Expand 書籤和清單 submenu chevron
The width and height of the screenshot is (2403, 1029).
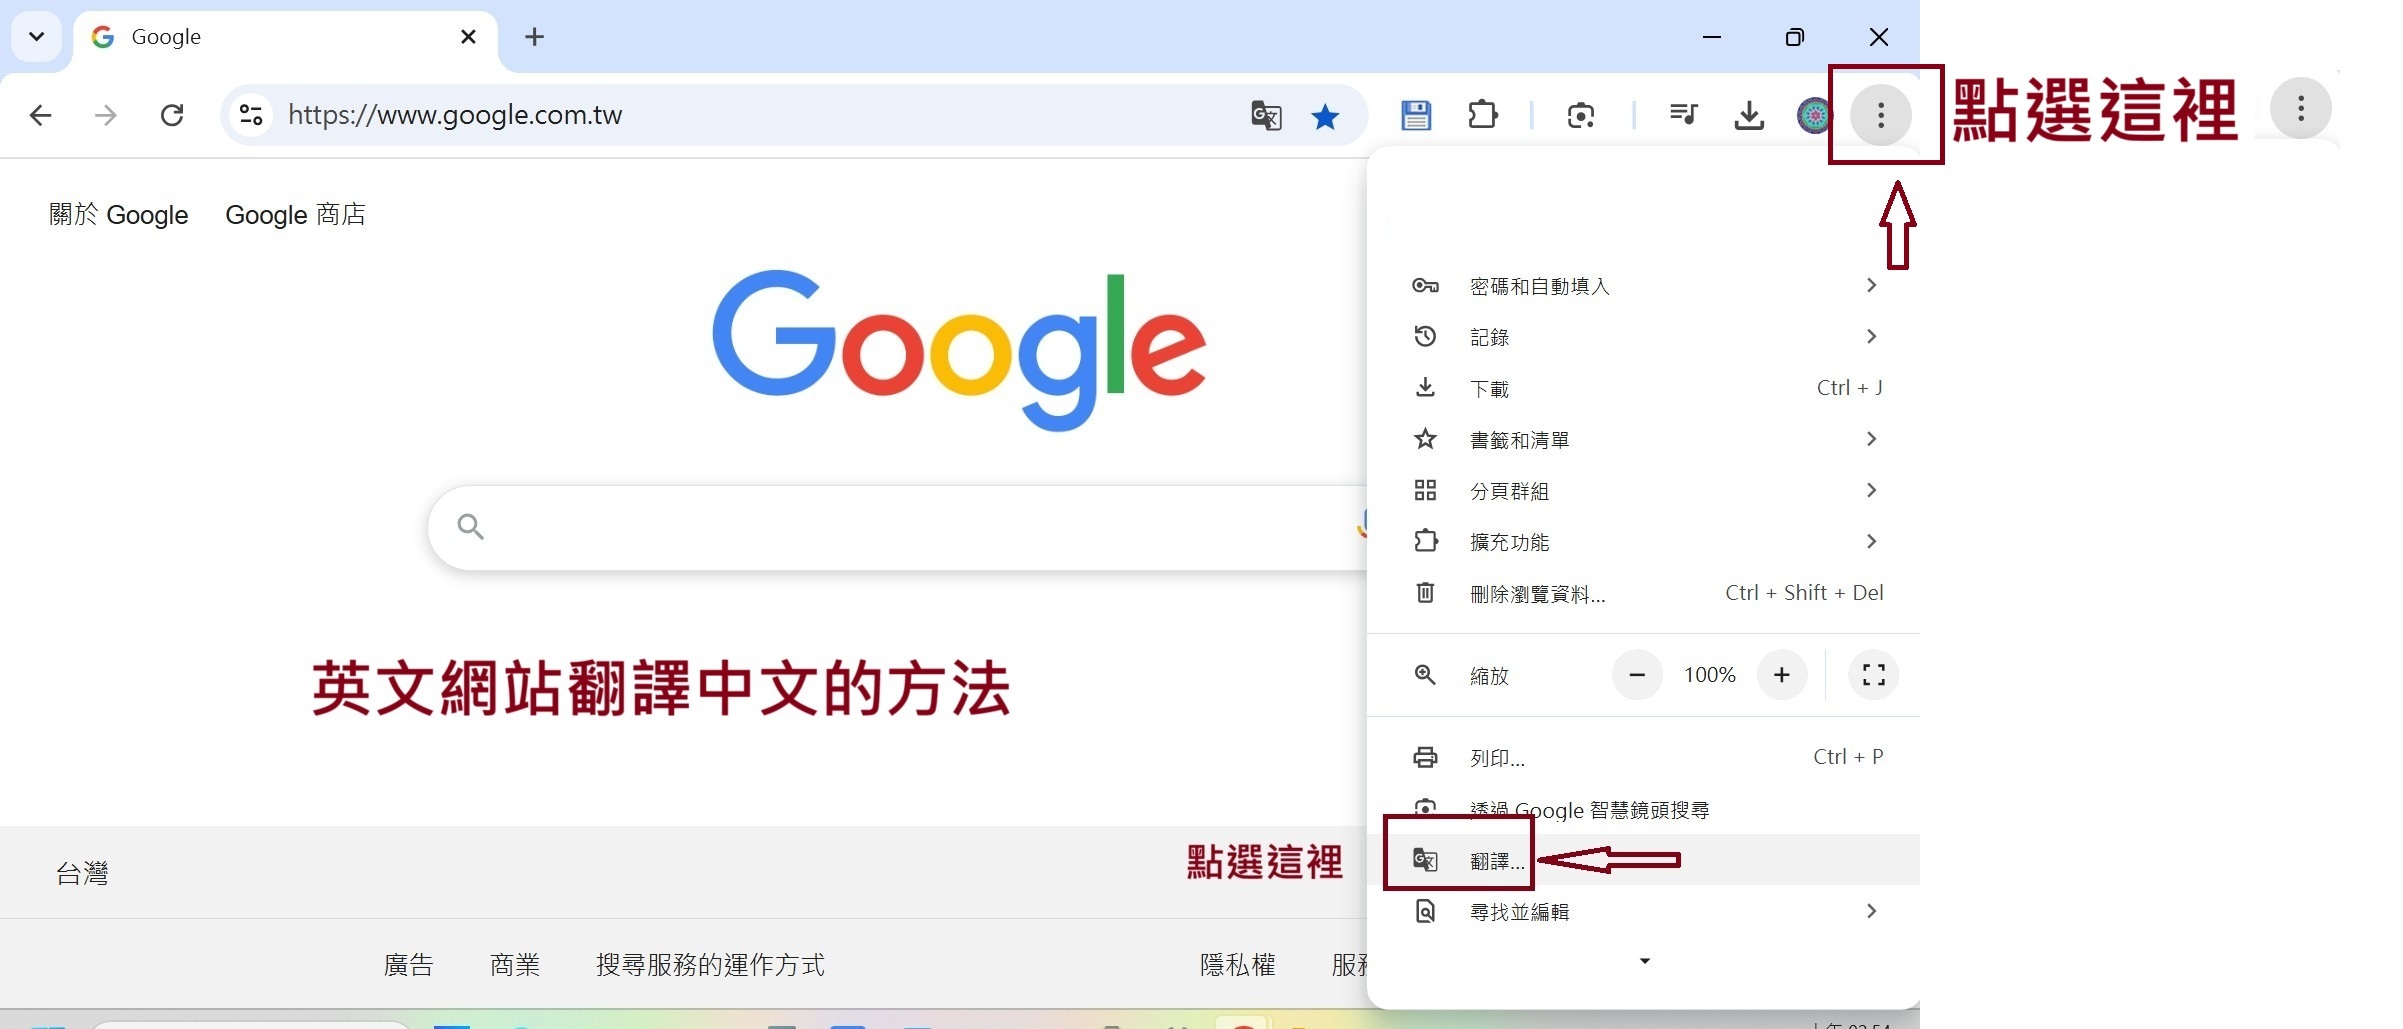tap(1871, 439)
